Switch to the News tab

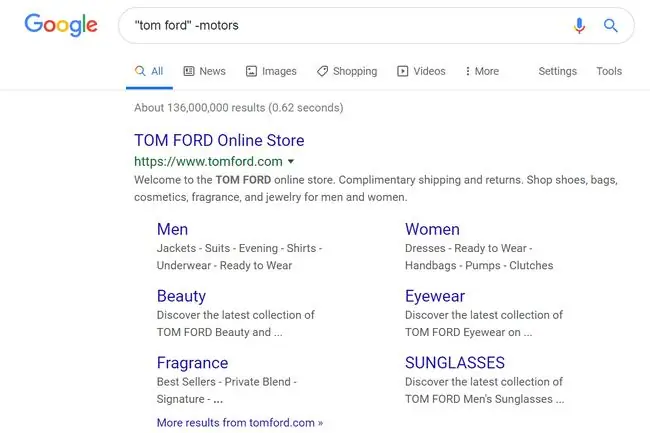205,71
